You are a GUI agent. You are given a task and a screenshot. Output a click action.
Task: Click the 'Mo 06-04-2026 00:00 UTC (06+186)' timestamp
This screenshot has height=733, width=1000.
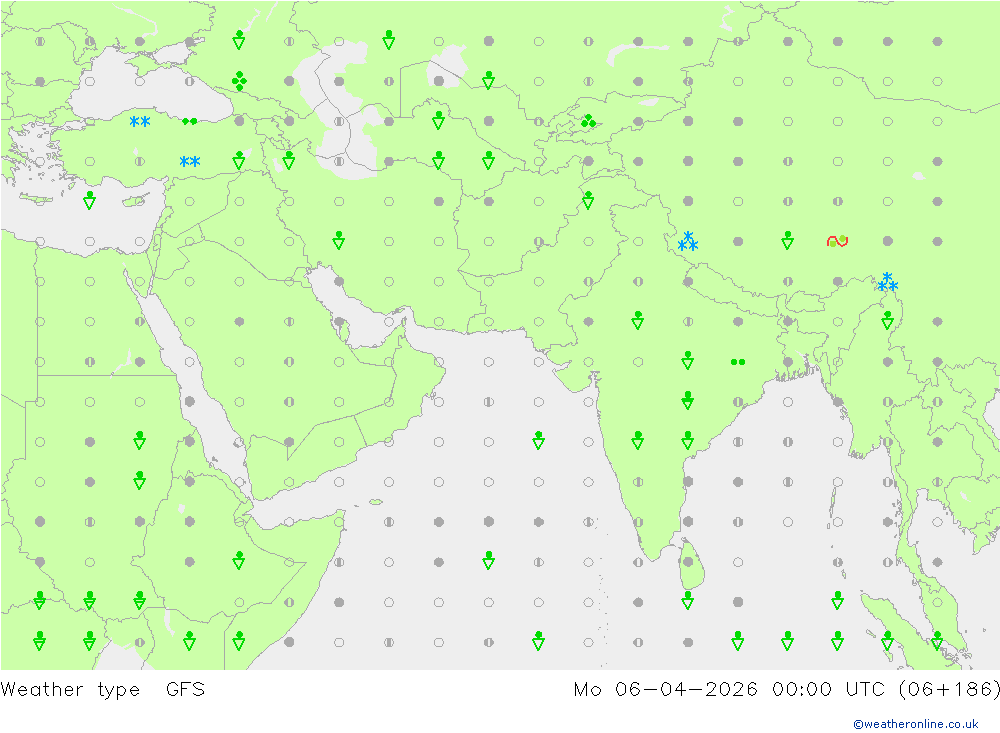tap(786, 690)
